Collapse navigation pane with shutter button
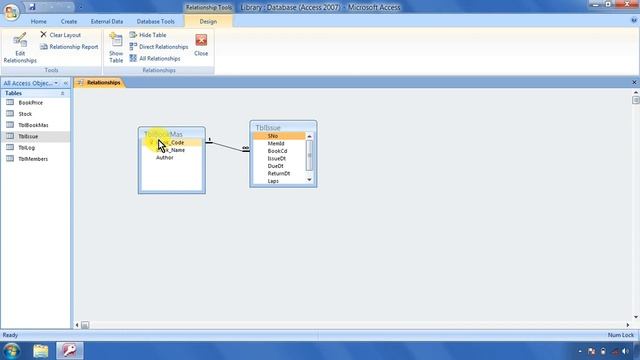Image resolution: width=640 pixels, height=360 pixels. pyautogui.click(x=66, y=83)
